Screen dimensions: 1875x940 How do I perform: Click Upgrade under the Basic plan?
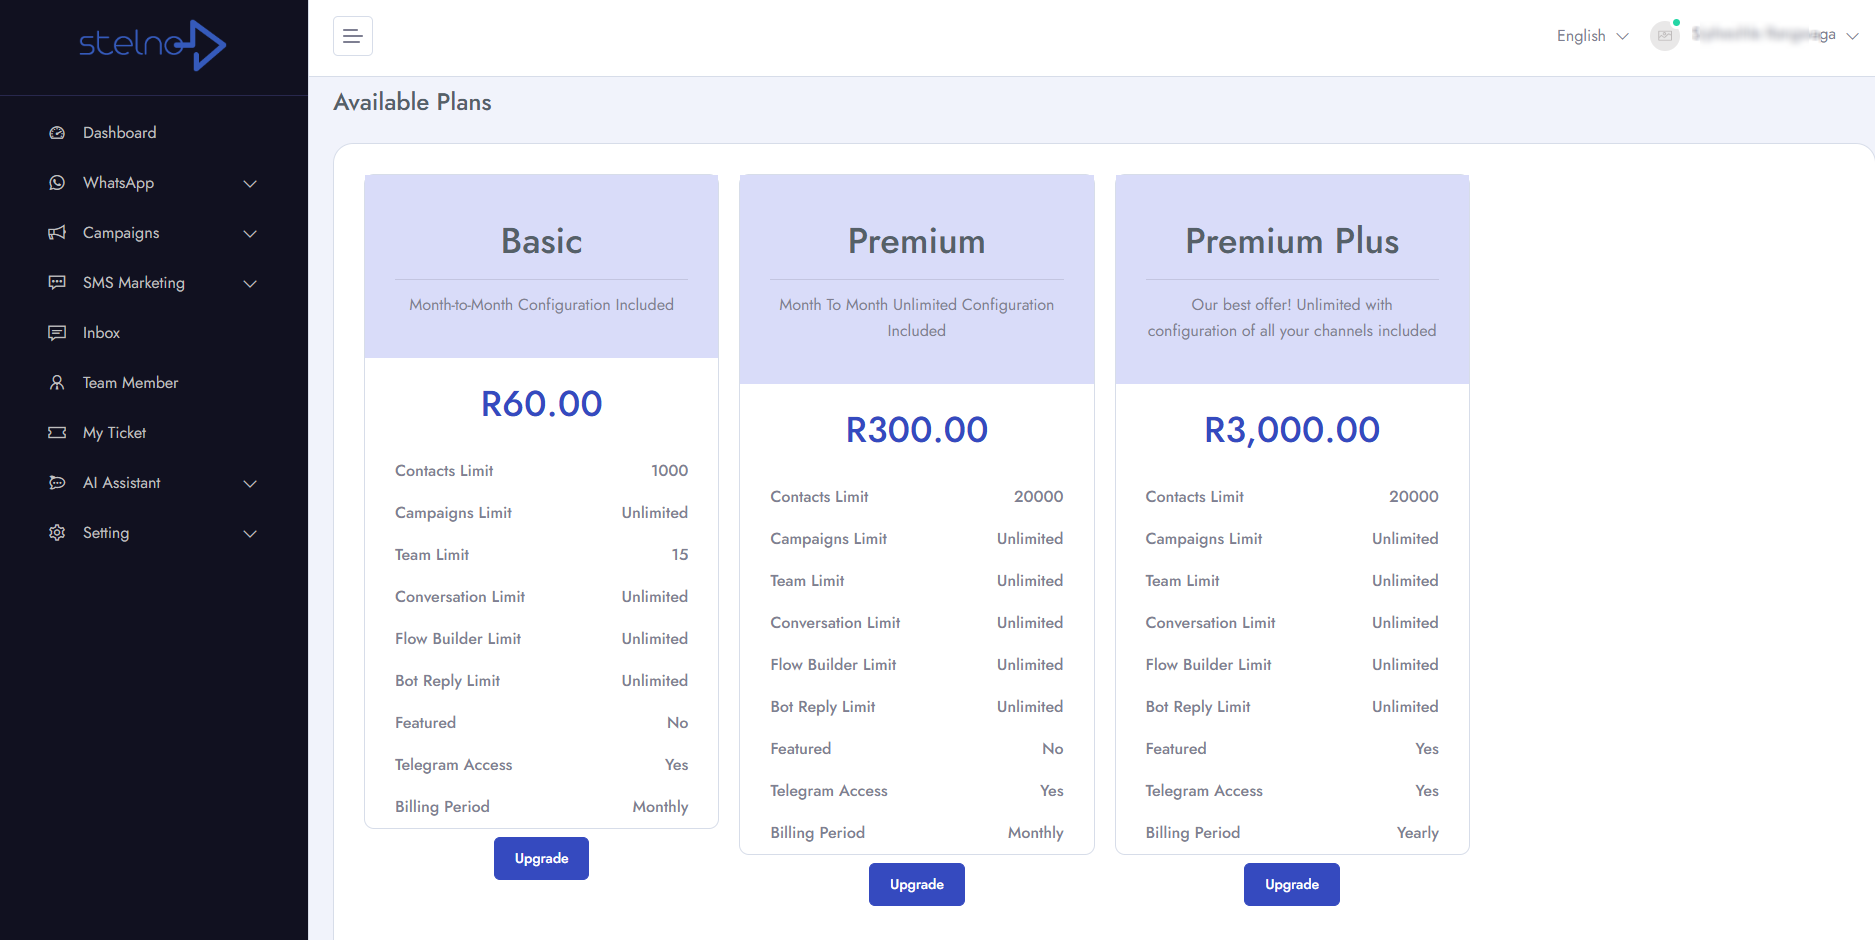pyautogui.click(x=541, y=858)
